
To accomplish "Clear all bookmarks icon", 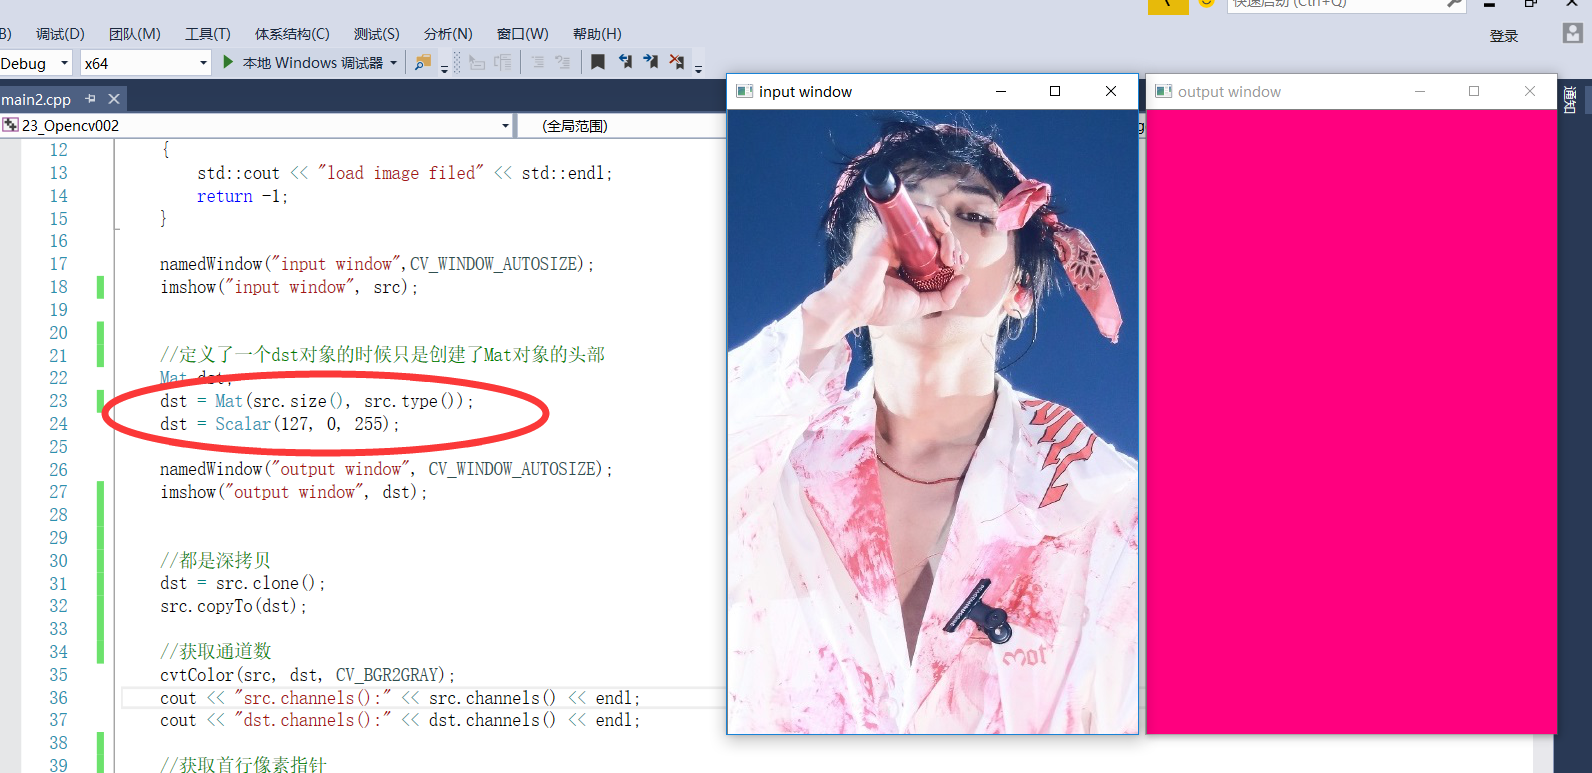I will 677,62.
